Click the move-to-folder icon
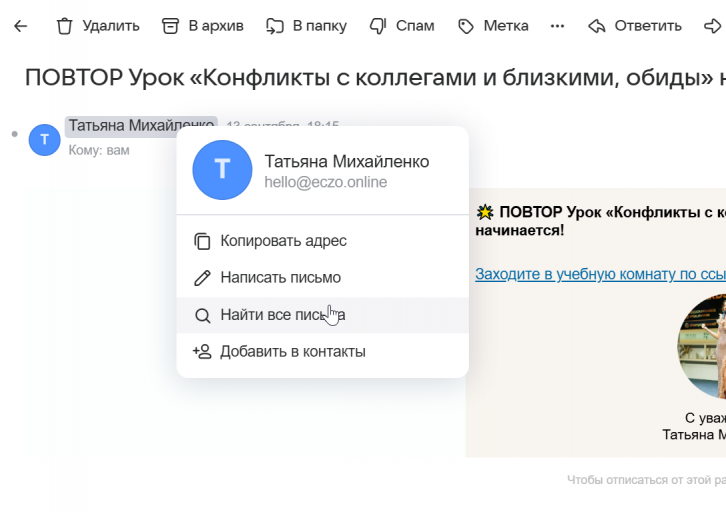The image size is (726, 512). pos(275,26)
